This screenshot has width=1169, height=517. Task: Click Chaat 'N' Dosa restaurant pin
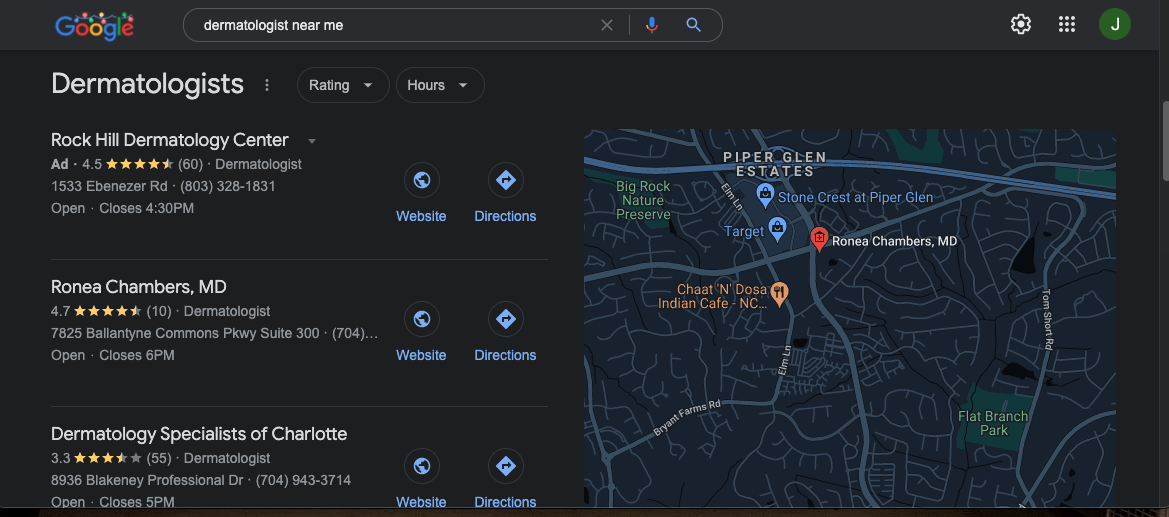pyautogui.click(x=779, y=293)
